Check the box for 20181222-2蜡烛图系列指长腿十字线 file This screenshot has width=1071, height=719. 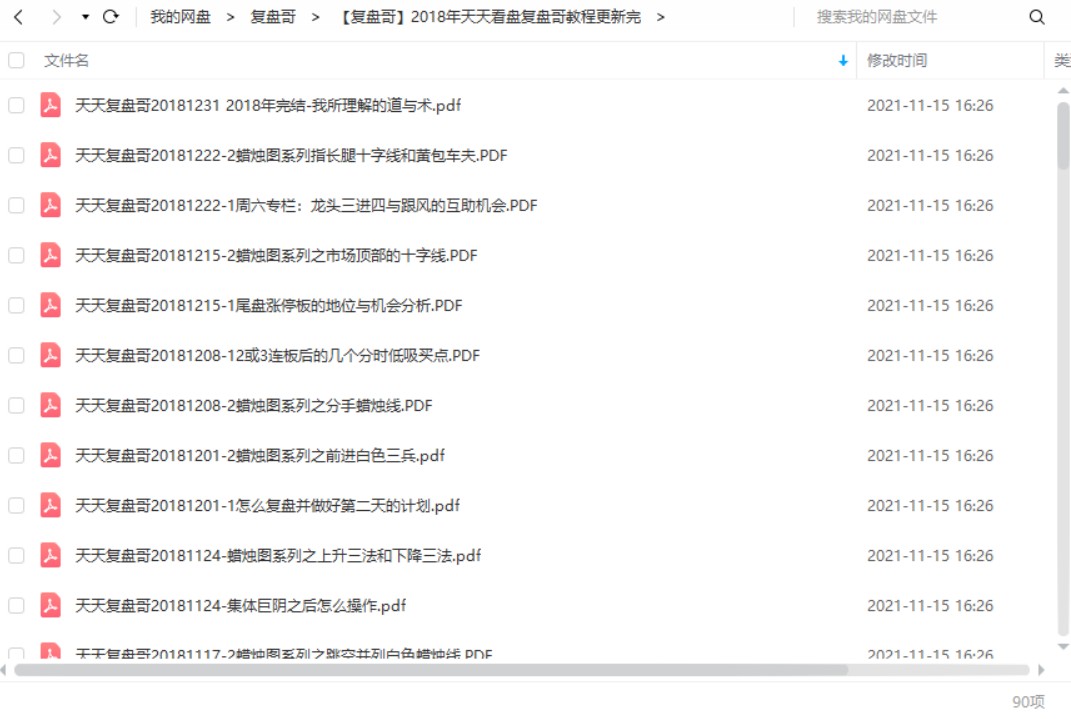coord(16,155)
